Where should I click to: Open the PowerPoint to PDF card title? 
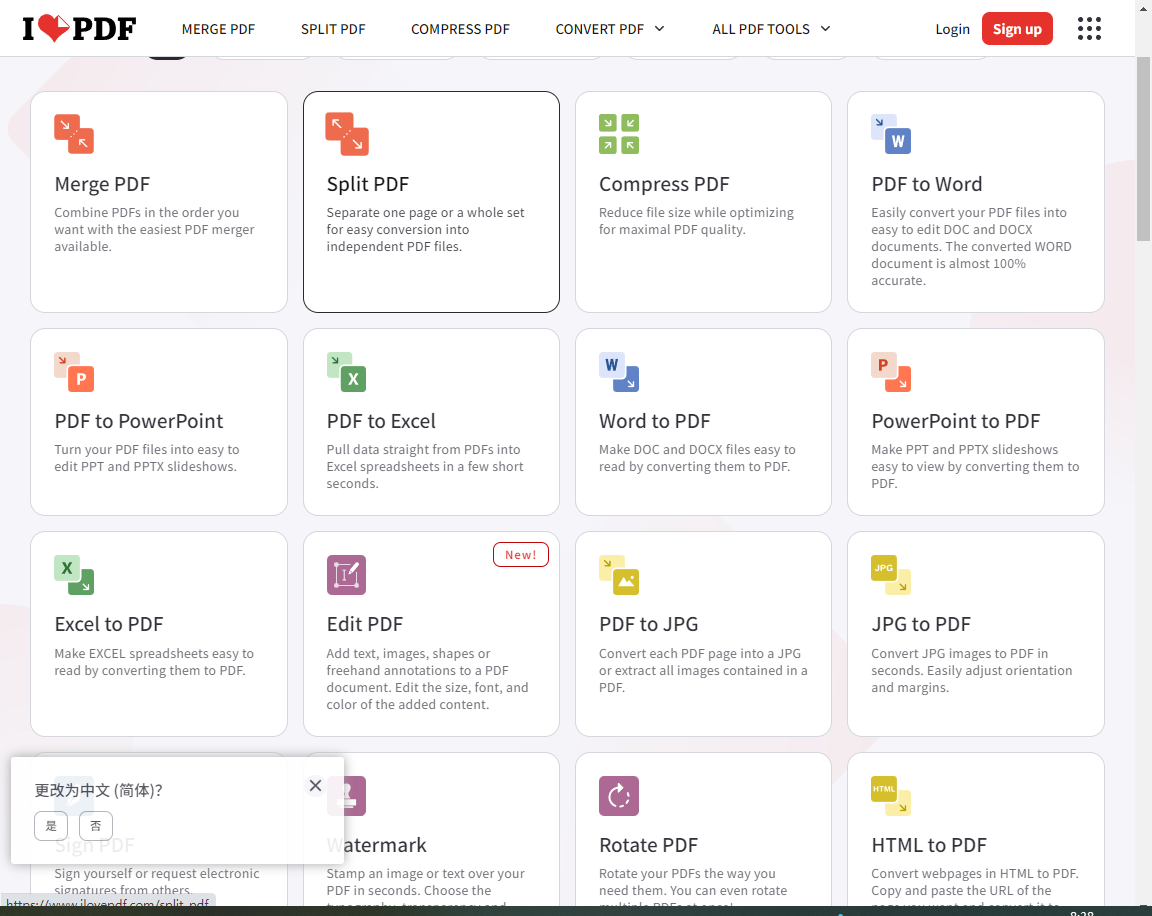(956, 422)
